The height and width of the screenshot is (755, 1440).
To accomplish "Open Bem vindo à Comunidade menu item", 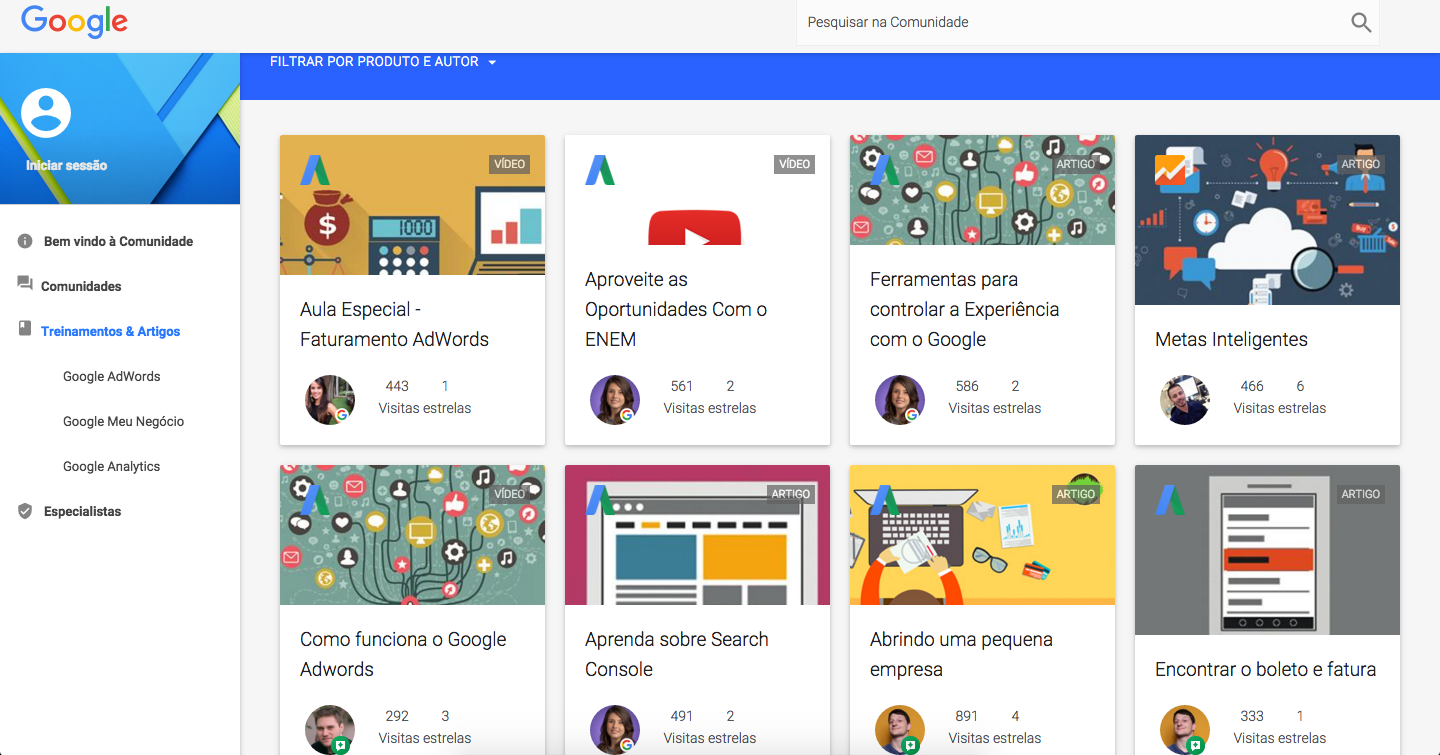I will [x=120, y=241].
